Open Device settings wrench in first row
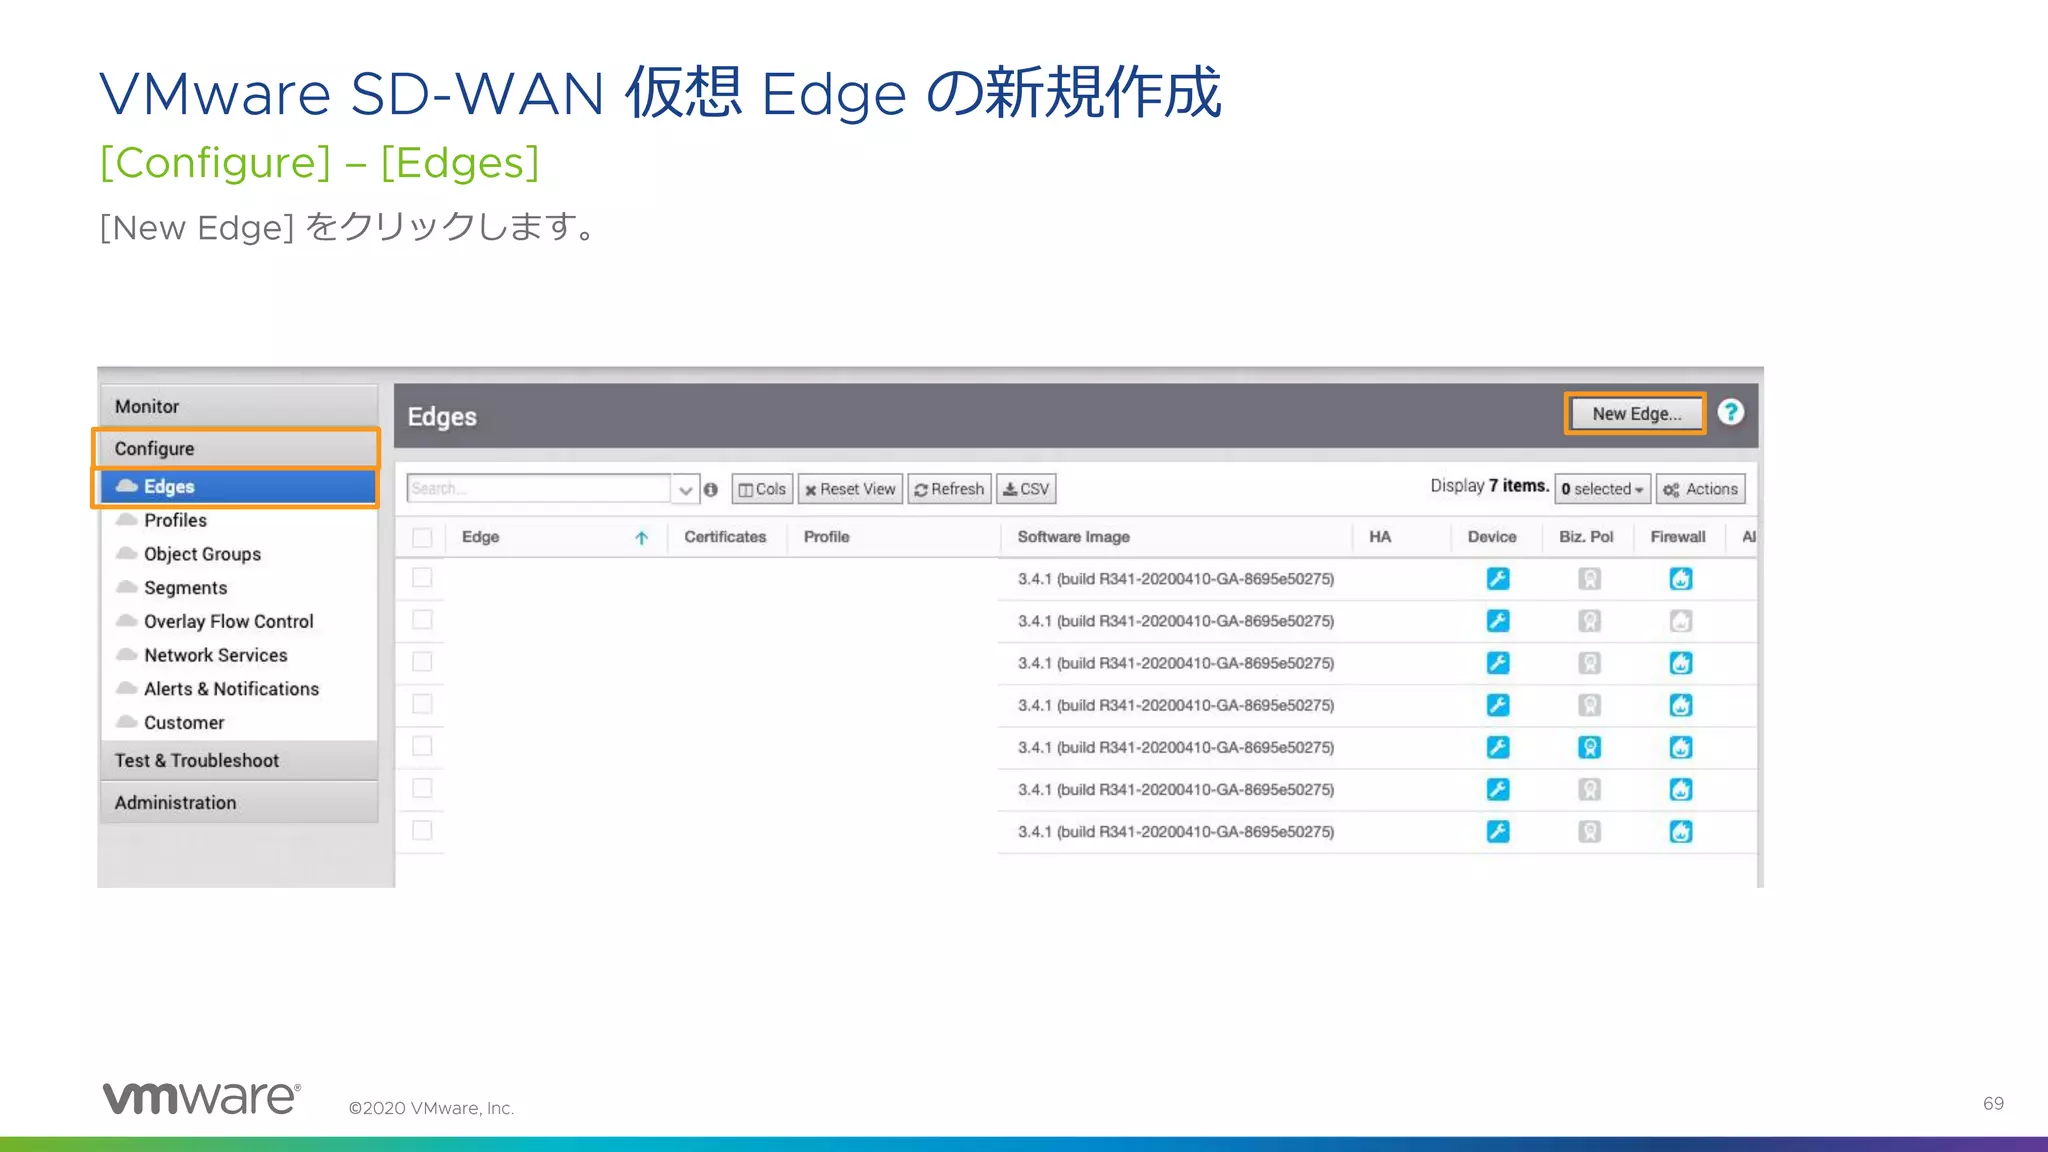The width and height of the screenshot is (2048, 1152). coord(1497,579)
